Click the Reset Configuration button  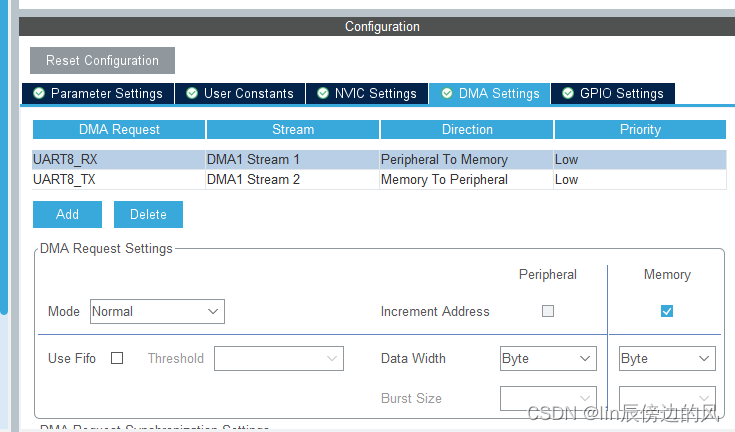click(102, 60)
